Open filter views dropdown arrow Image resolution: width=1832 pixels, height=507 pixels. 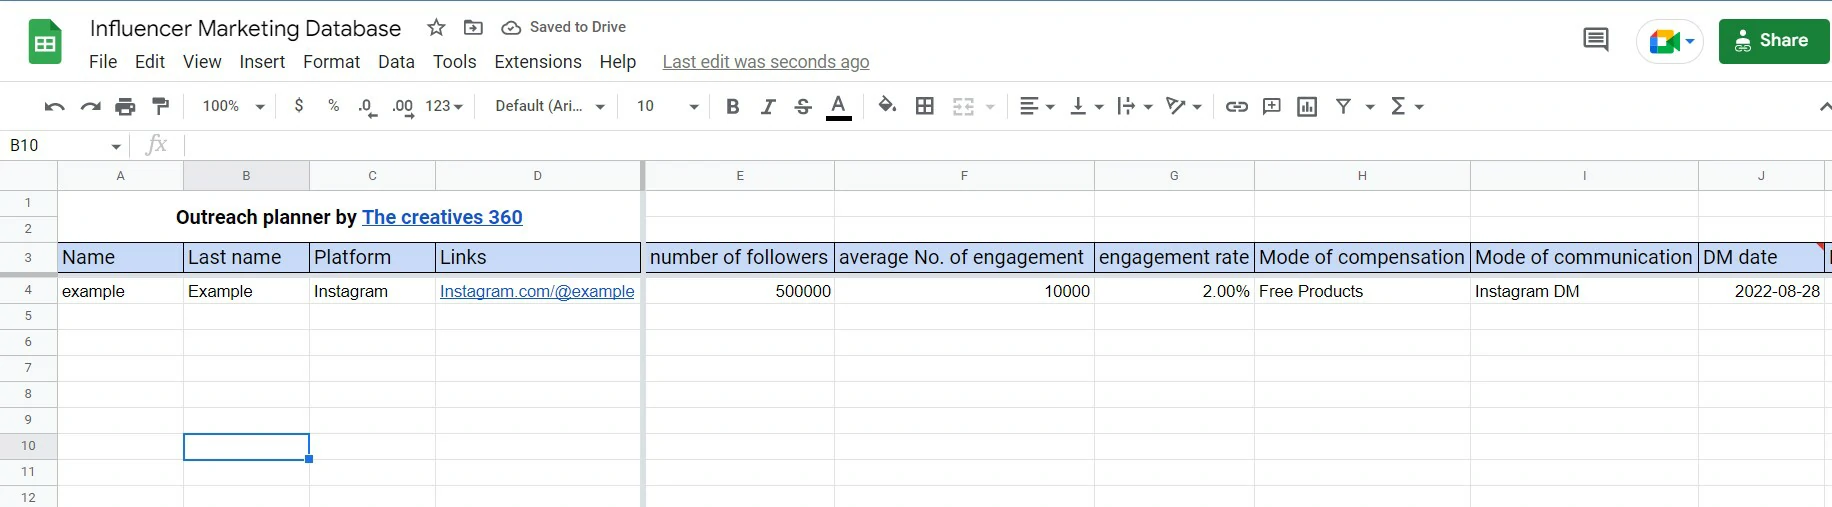point(1370,106)
